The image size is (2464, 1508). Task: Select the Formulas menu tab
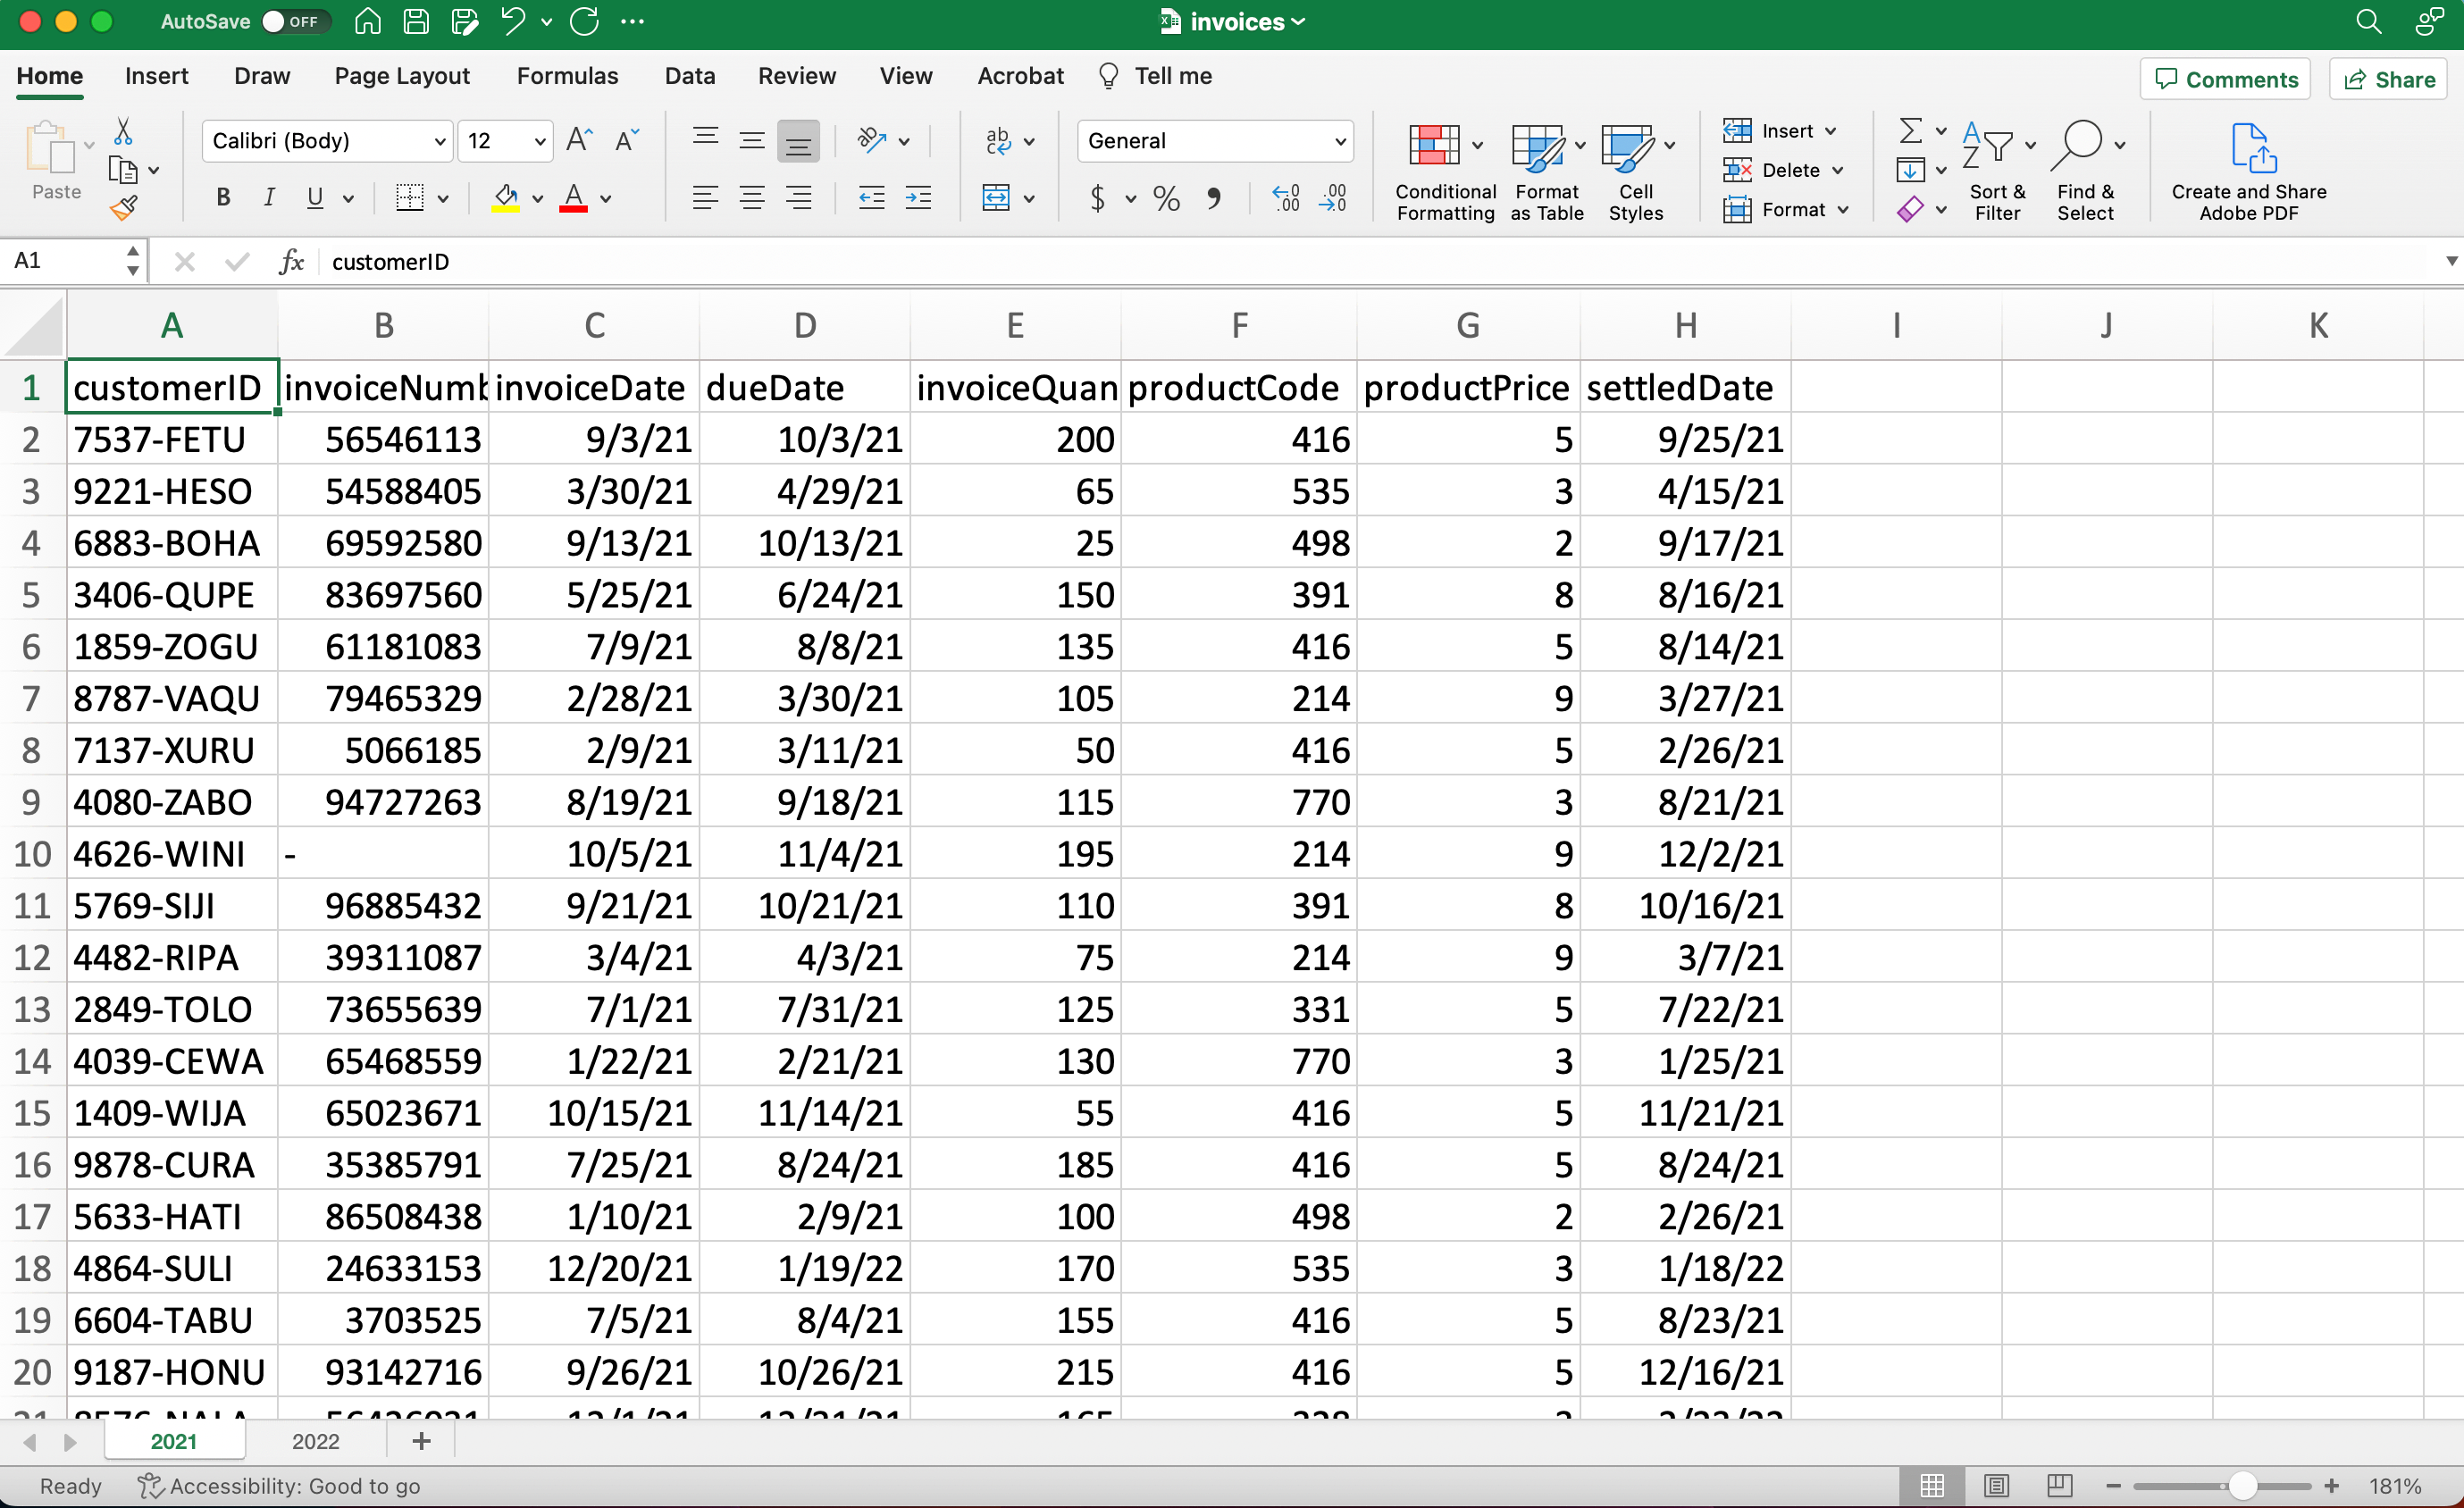click(x=566, y=76)
